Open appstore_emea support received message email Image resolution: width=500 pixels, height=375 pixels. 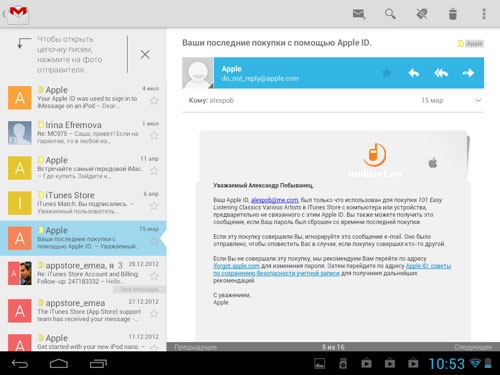pos(83,311)
